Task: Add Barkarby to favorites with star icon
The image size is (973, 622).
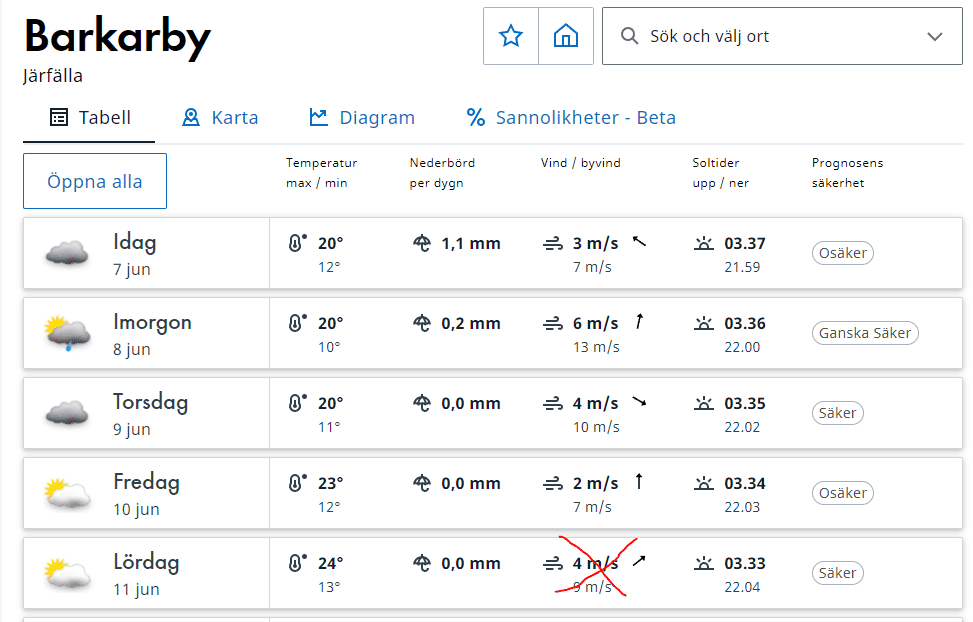Action: [x=511, y=36]
